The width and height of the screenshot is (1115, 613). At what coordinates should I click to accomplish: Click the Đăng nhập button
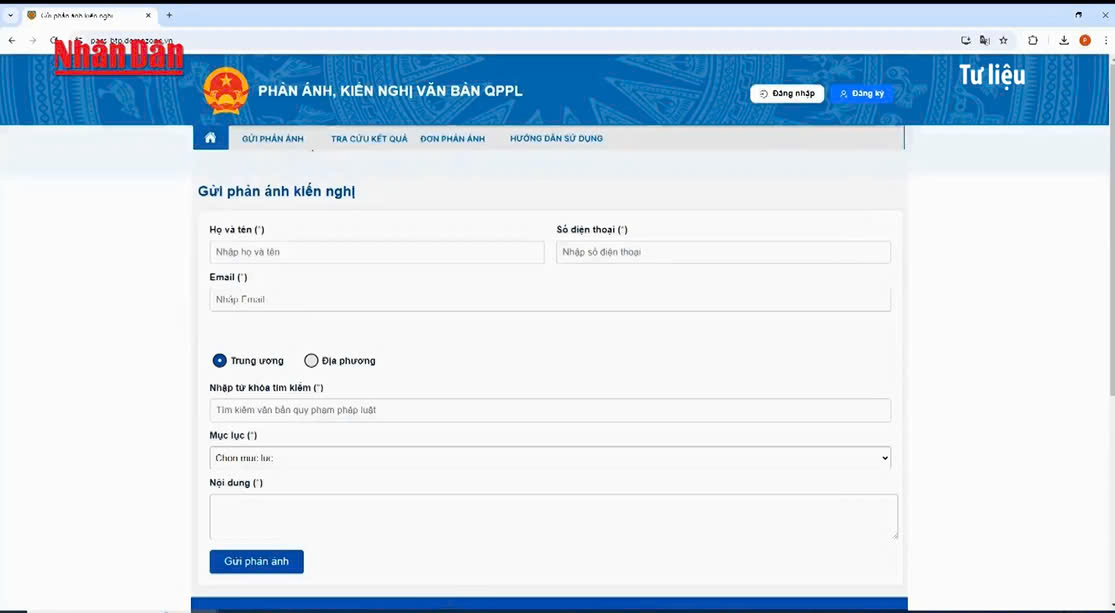point(787,94)
